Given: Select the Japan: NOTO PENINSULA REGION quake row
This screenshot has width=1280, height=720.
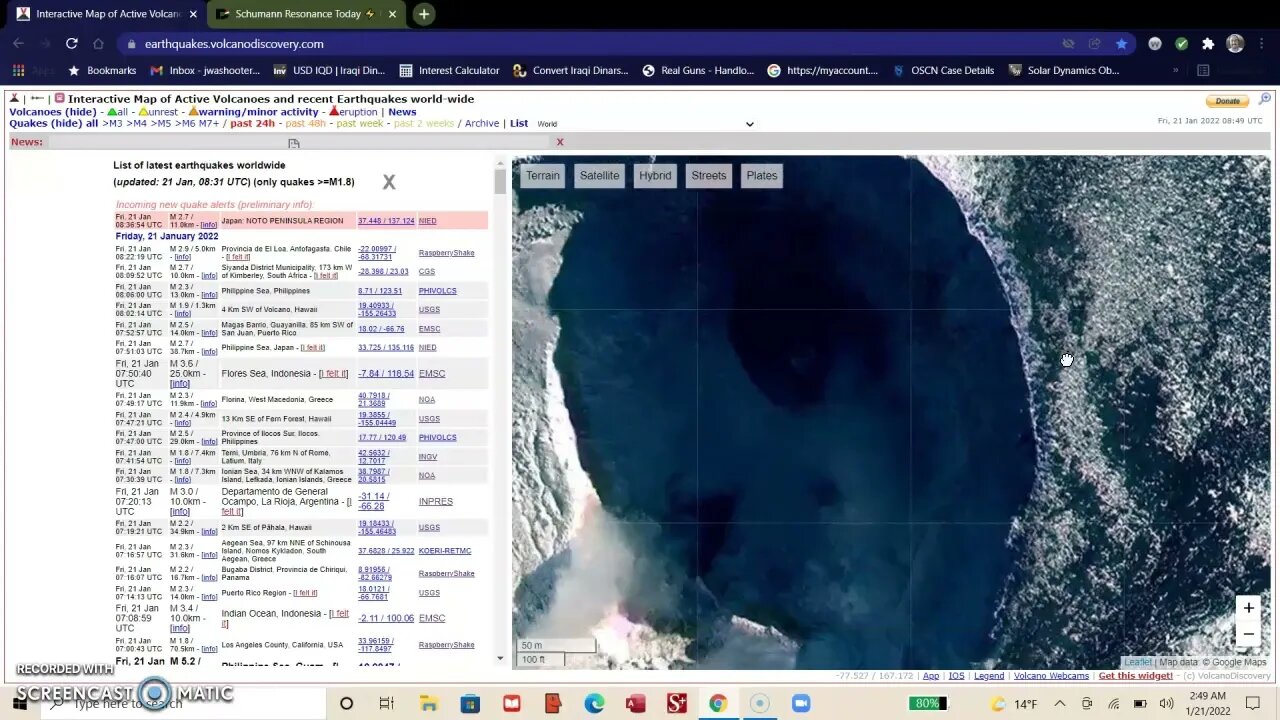Looking at the screenshot, I should (x=301, y=221).
